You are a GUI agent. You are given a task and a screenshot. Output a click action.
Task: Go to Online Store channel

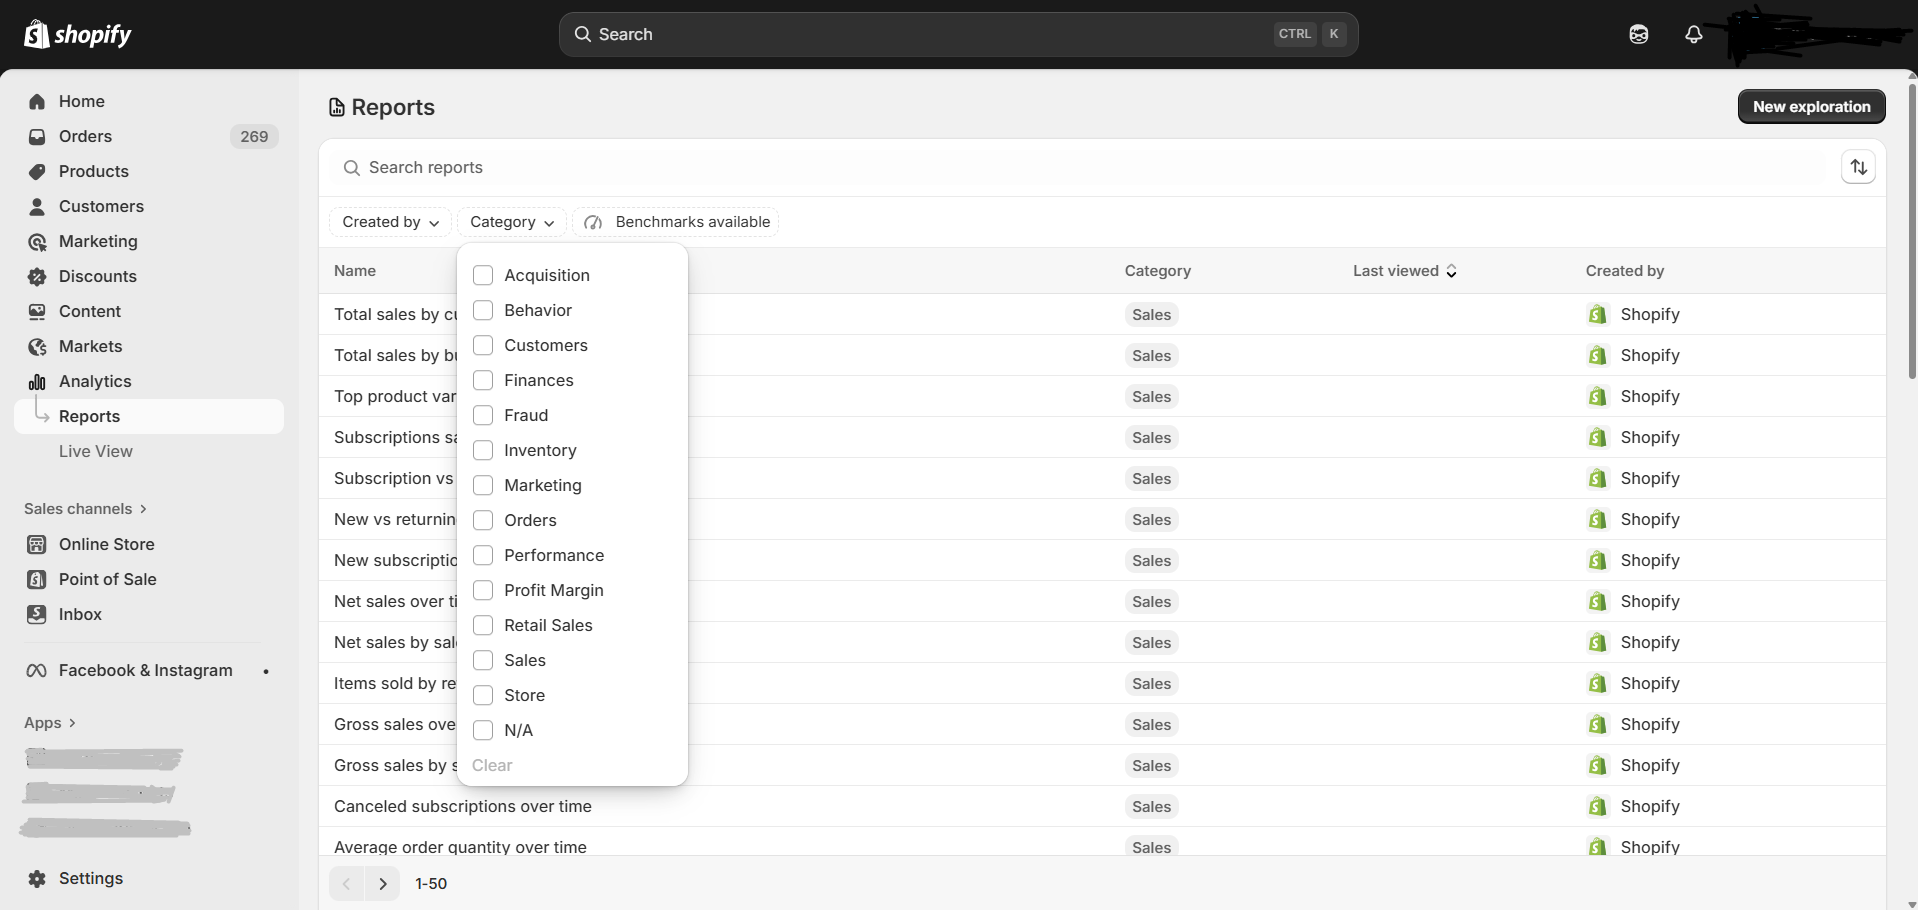point(106,544)
